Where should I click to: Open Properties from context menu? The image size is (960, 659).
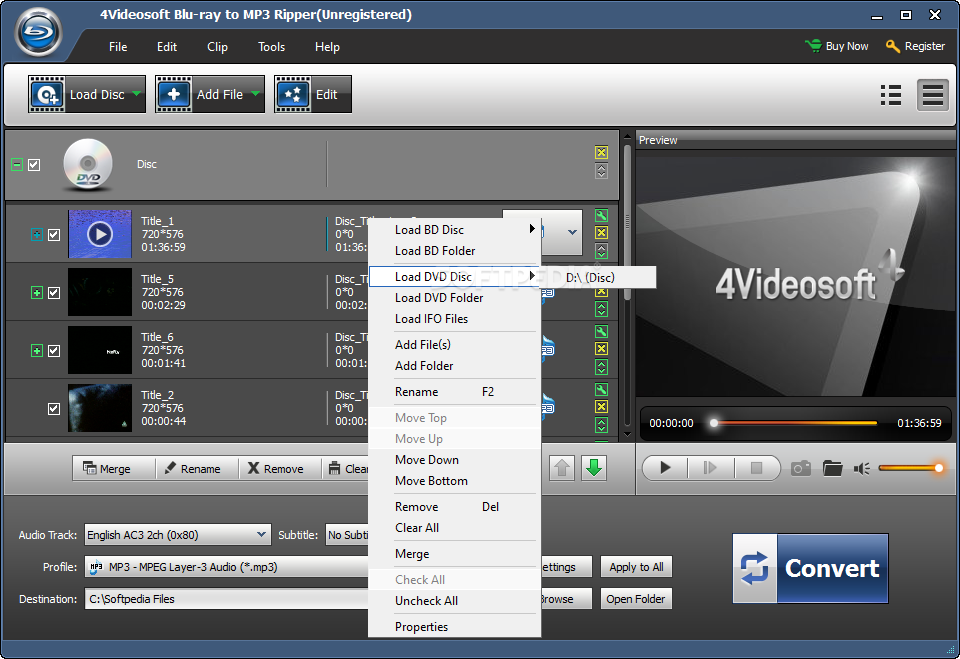[x=454, y=627]
